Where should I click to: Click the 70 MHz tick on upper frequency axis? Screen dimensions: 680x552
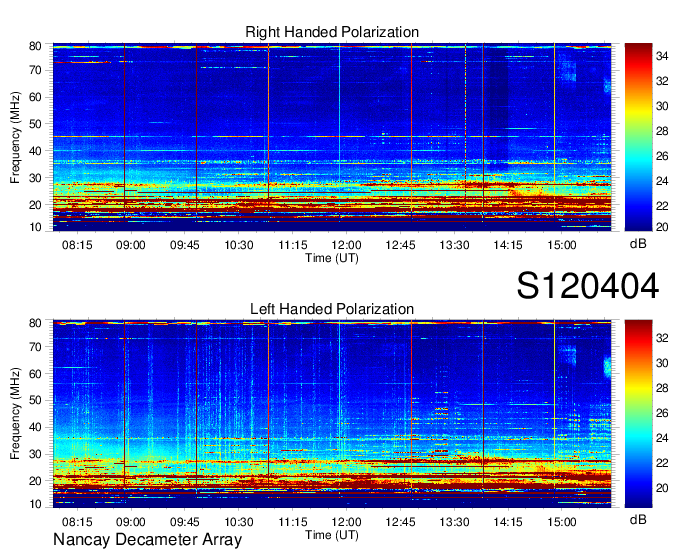point(35,70)
